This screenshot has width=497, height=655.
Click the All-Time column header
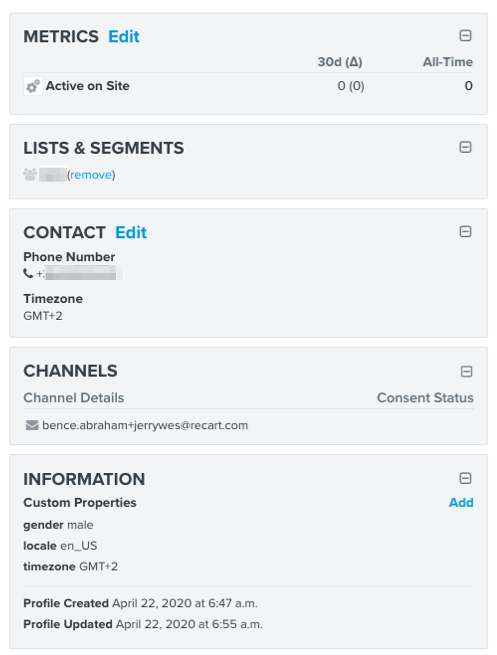click(x=448, y=62)
